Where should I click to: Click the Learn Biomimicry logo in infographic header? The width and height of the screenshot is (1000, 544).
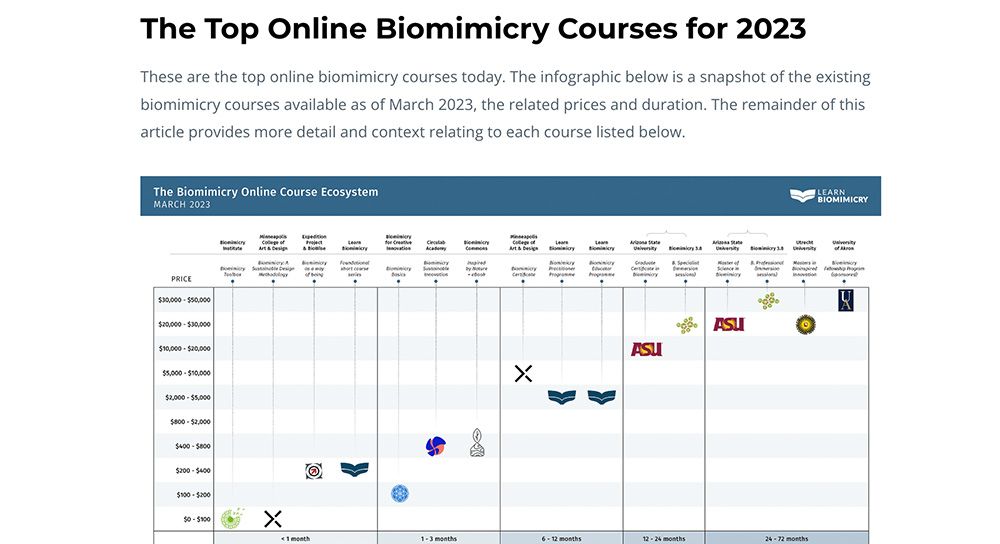click(828, 196)
